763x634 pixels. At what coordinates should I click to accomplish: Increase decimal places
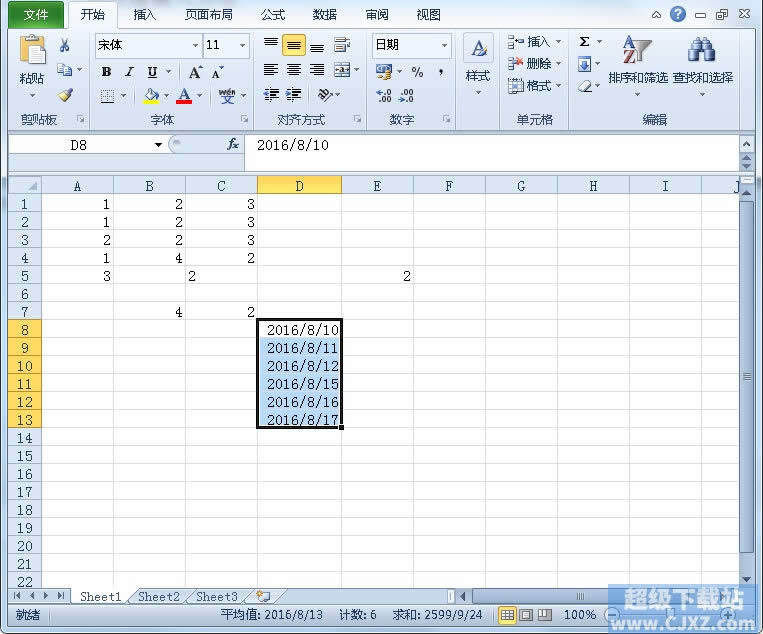click(x=384, y=95)
